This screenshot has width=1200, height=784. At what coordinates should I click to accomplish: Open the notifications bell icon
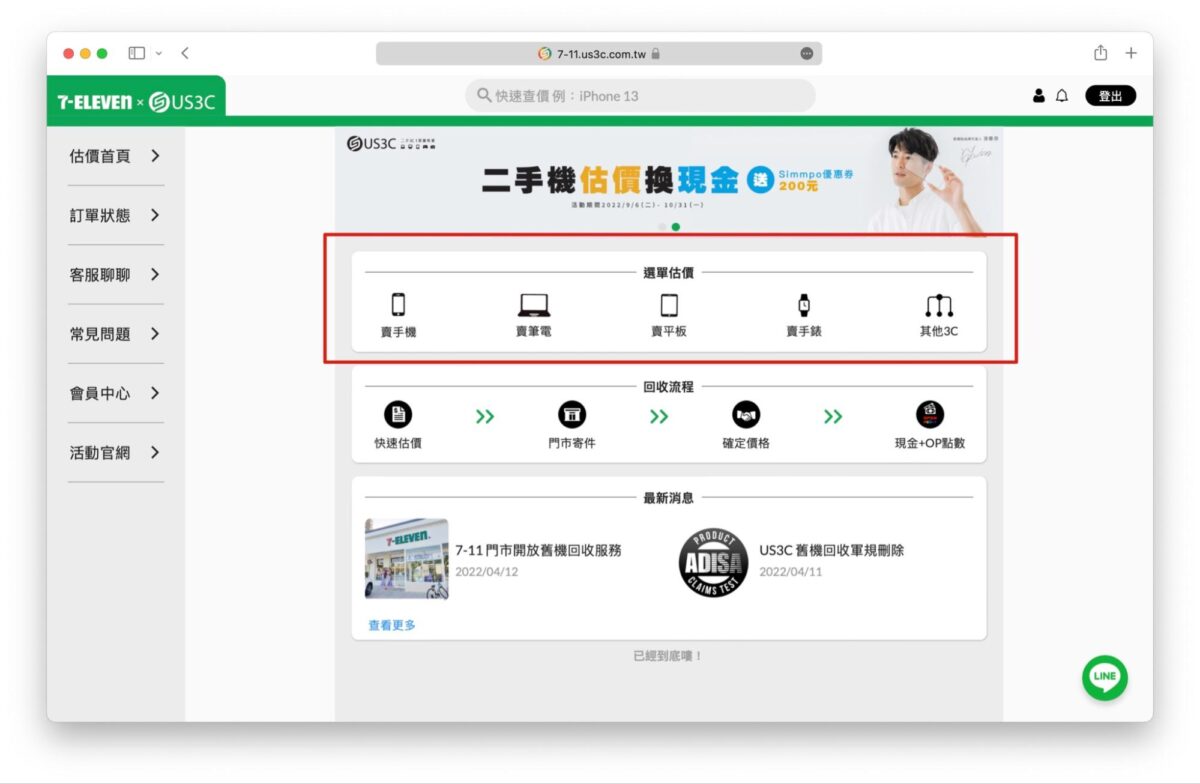pyautogui.click(x=1062, y=96)
